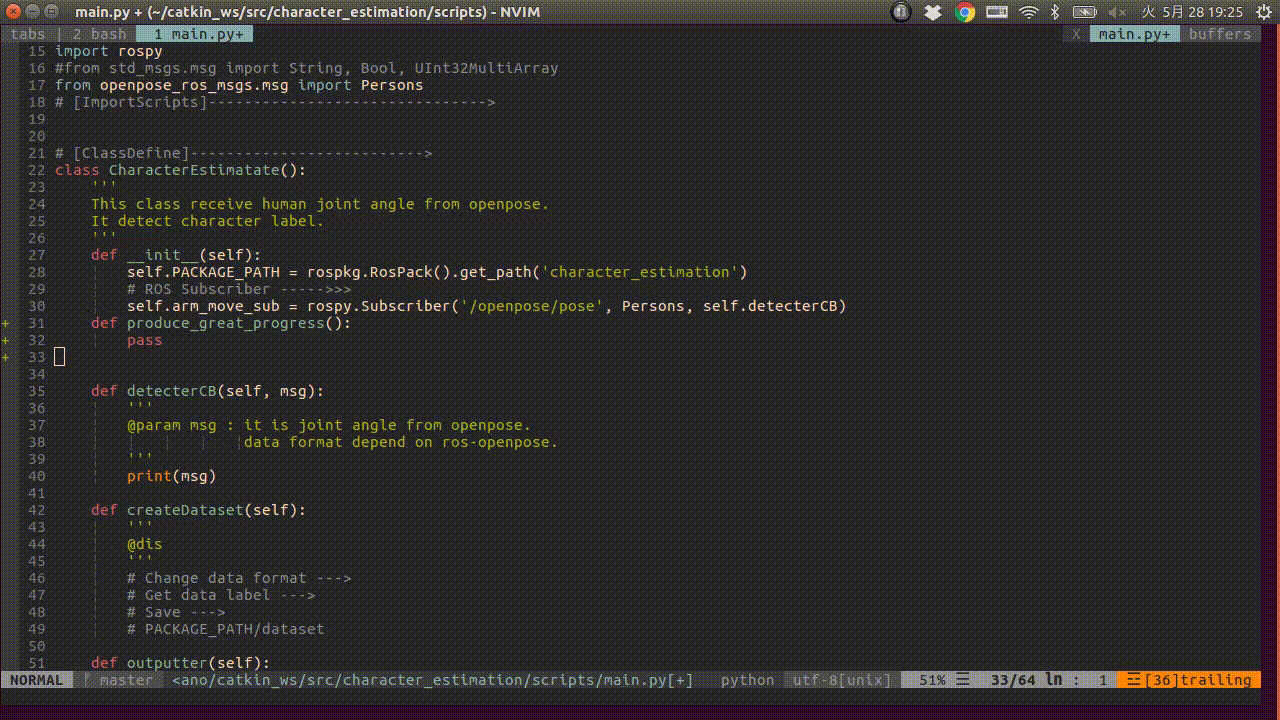Click the 'It detect character label.' line
This screenshot has height=720, width=1280.
(x=207, y=221)
